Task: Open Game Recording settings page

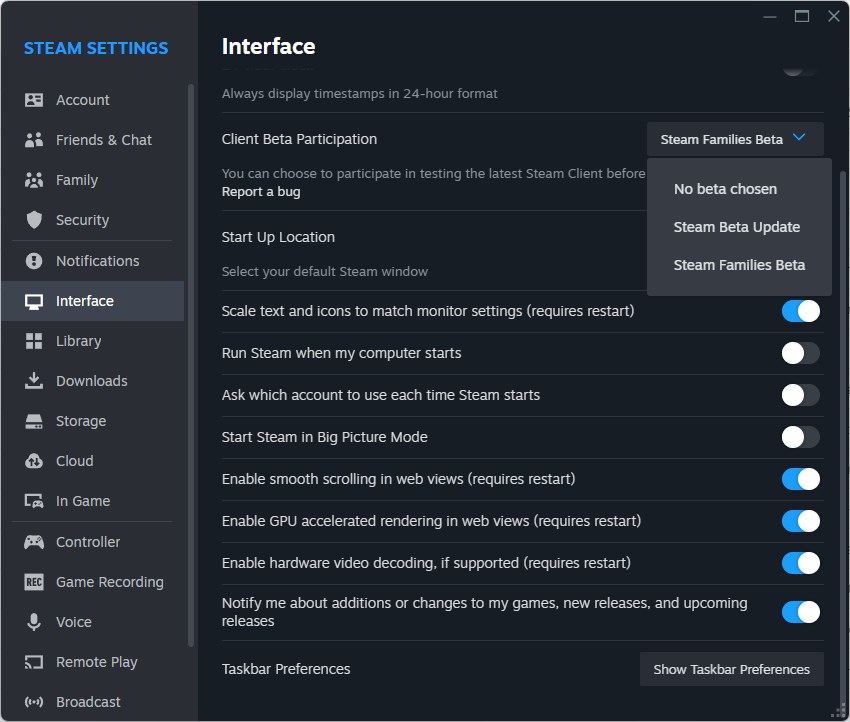Action: 110,582
